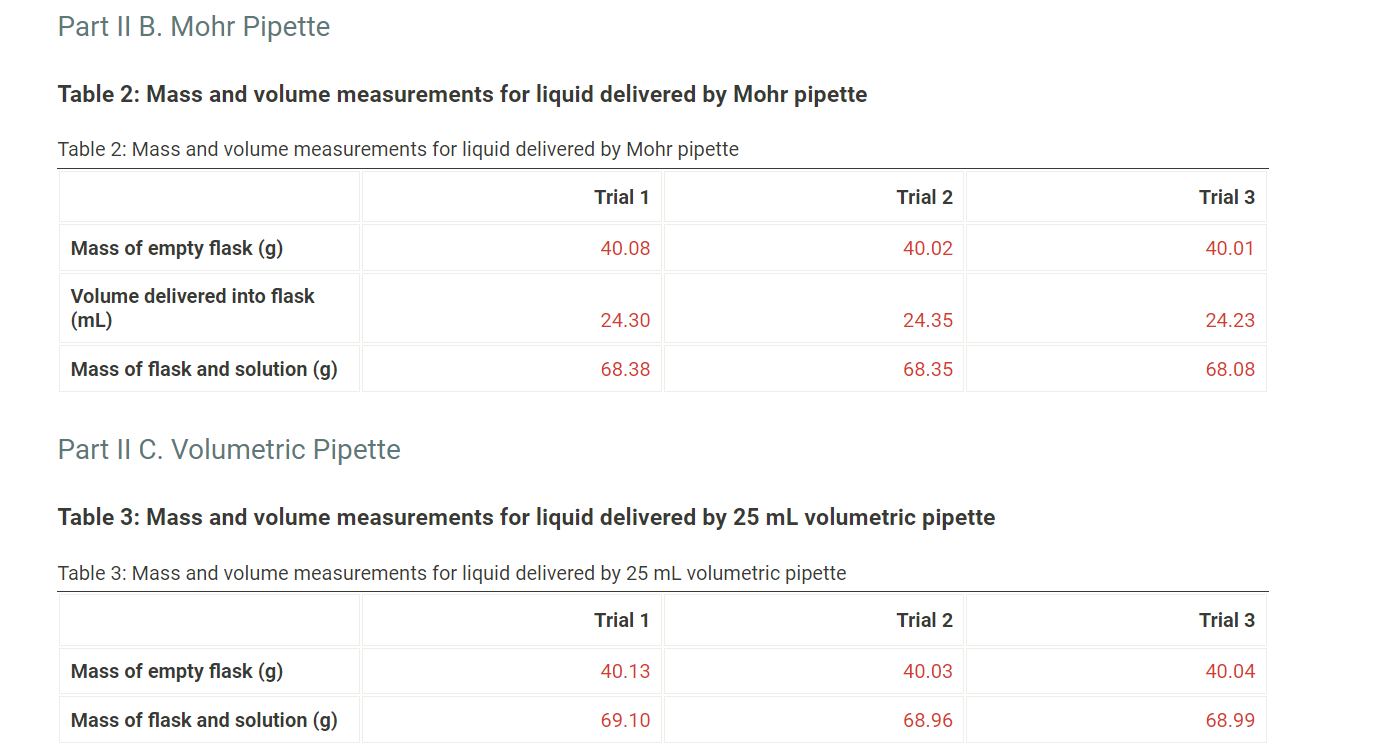1378x755 pixels.
Task: Select volume delivered 24.30 in Trial 1
Action: tap(625, 320)
